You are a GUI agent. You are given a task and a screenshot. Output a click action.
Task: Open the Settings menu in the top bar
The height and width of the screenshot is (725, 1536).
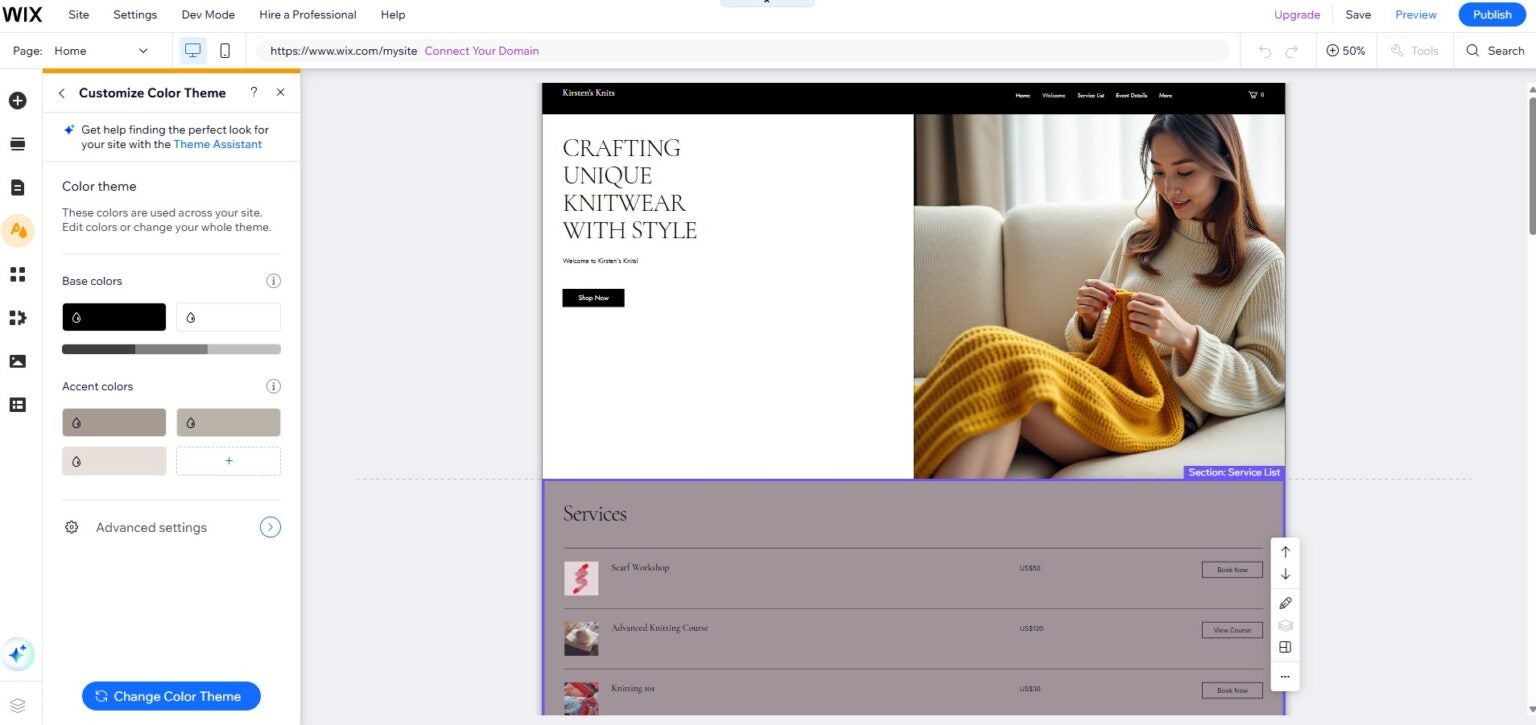134,14
